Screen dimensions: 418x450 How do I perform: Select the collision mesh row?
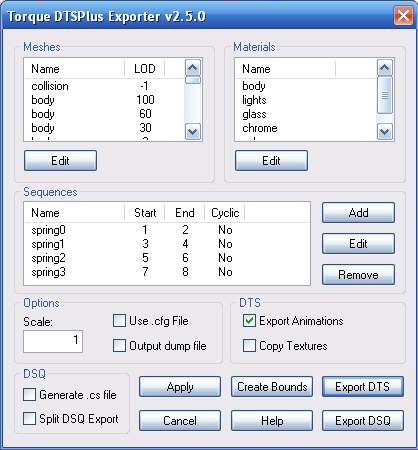[x=104, y=86]
